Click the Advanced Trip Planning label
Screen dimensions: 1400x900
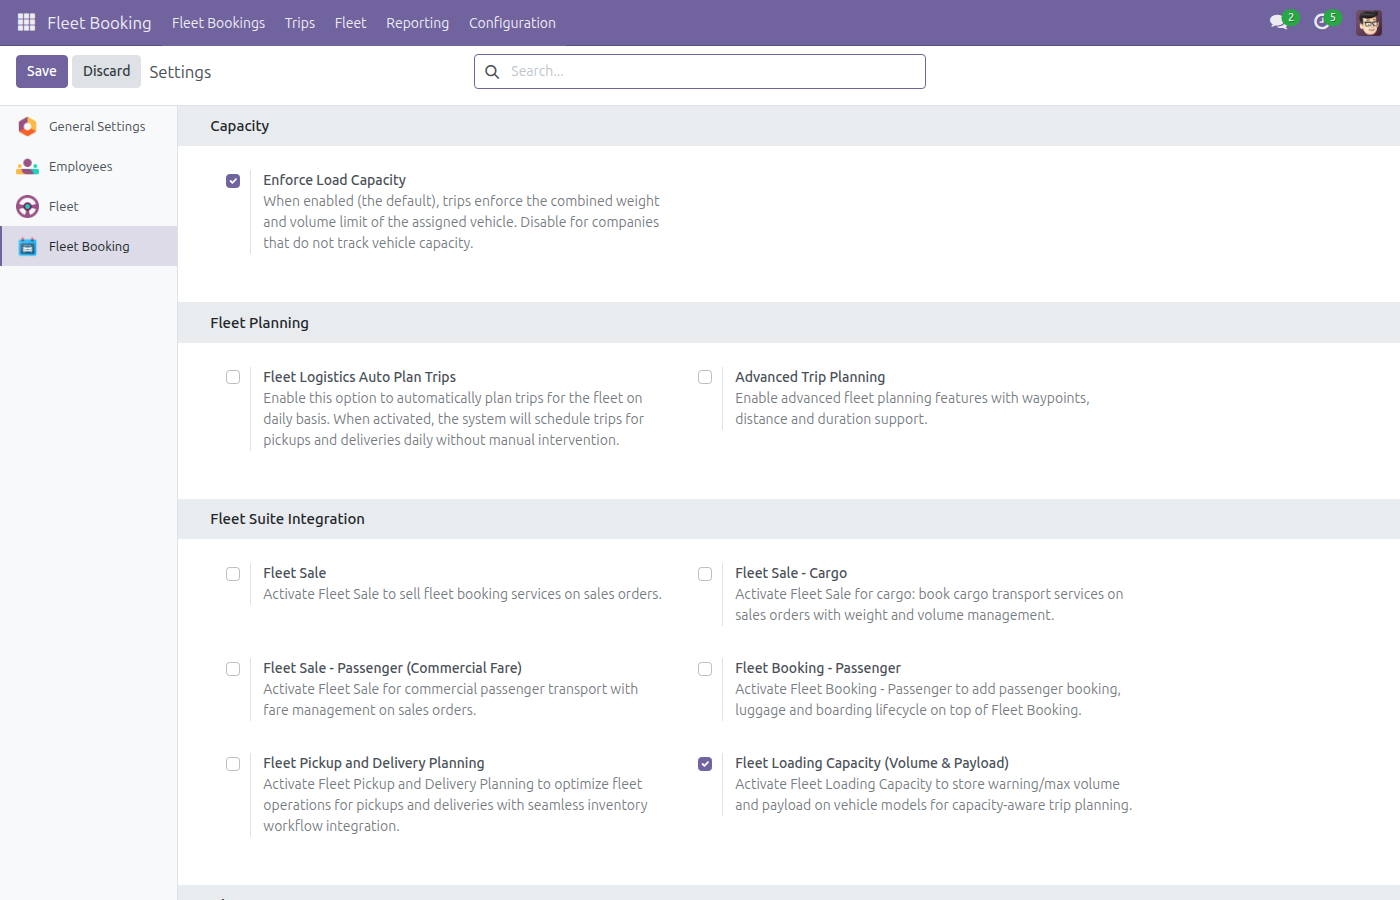coord(810,377)
